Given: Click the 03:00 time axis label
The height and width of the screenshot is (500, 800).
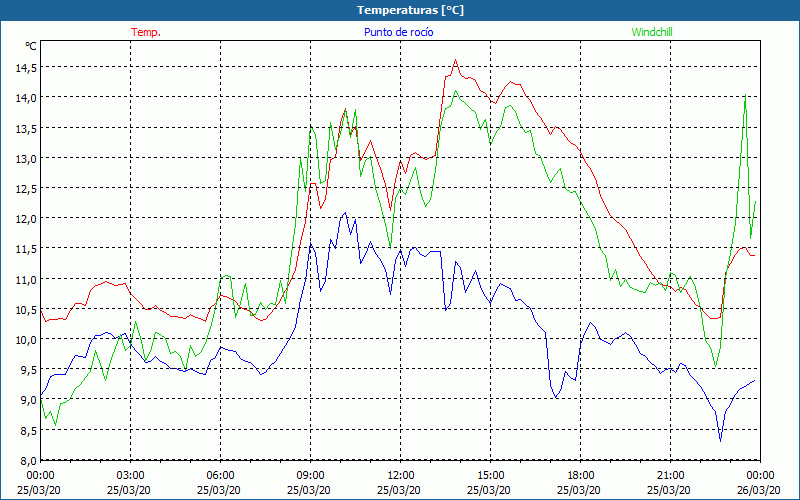Looking at the screenshot, I should pyautogui.click(x=131, y=476).
